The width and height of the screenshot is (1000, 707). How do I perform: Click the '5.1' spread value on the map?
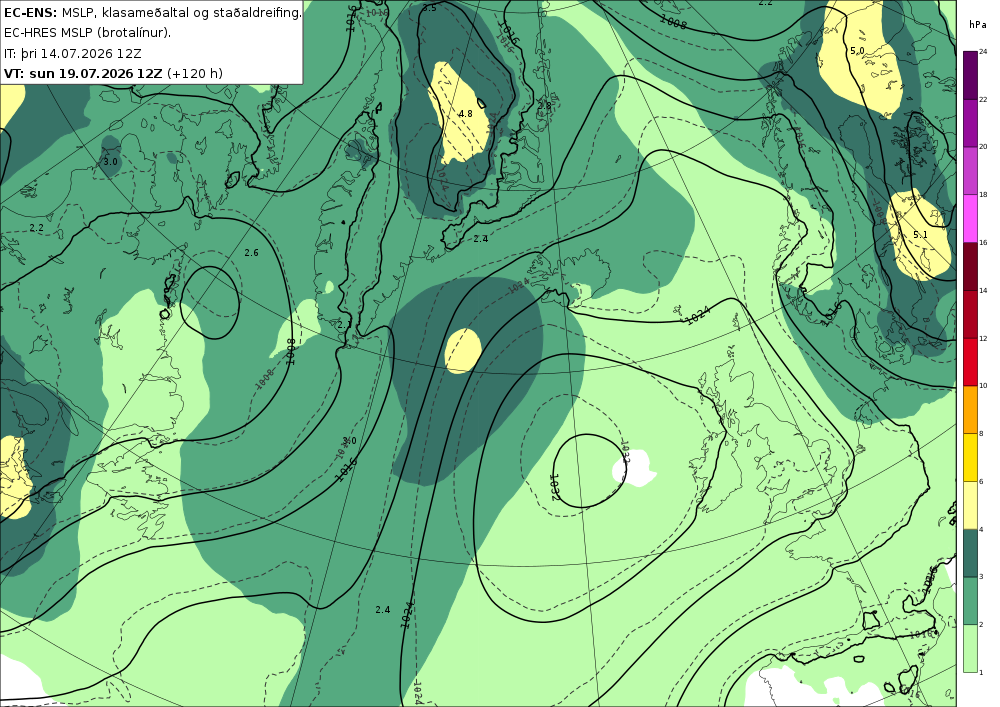[x=920, y=235]
